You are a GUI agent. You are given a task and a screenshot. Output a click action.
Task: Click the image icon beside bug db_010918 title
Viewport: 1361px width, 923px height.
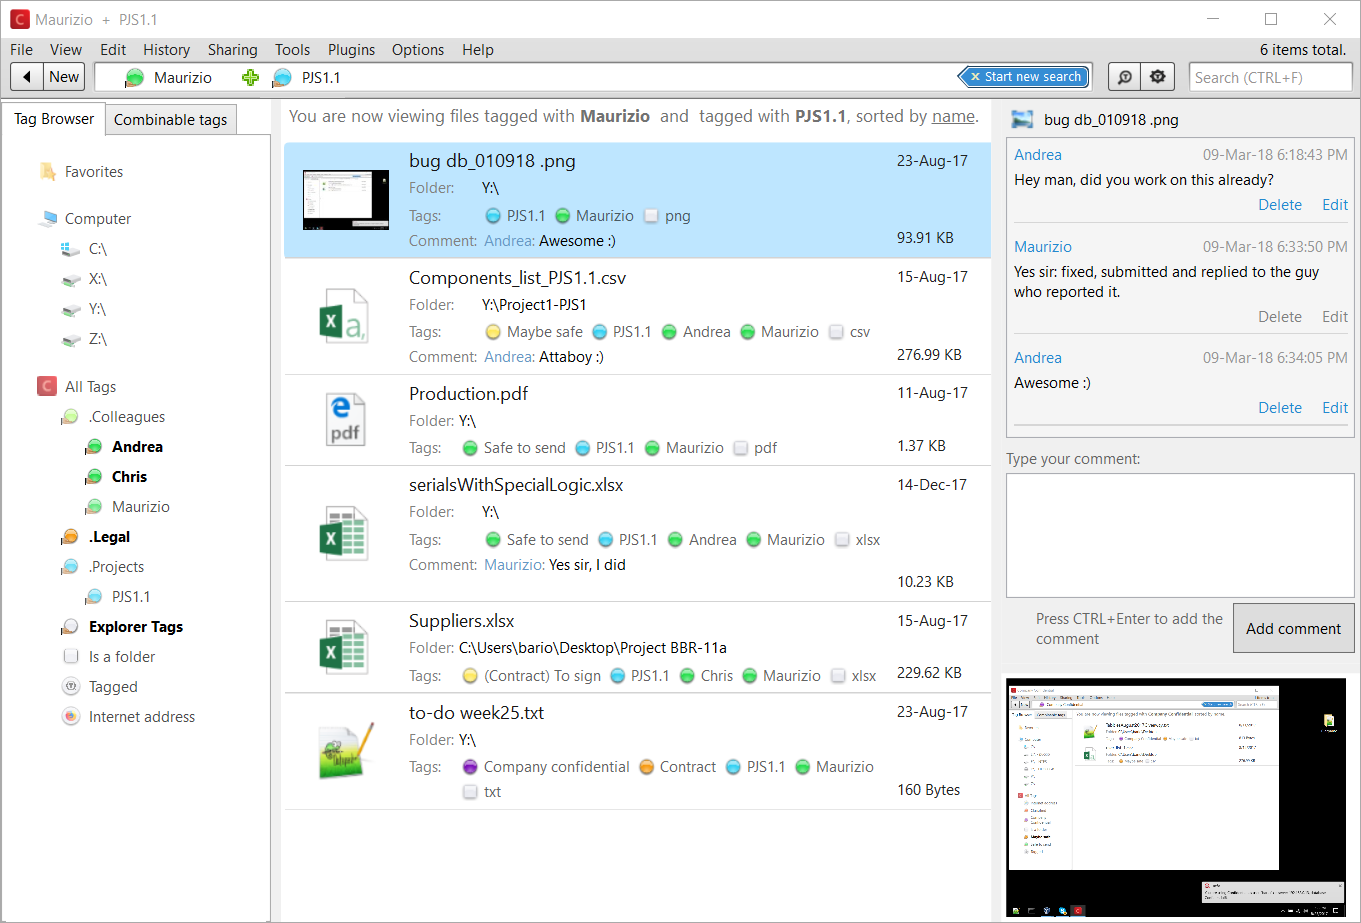tap(1022, 119)
